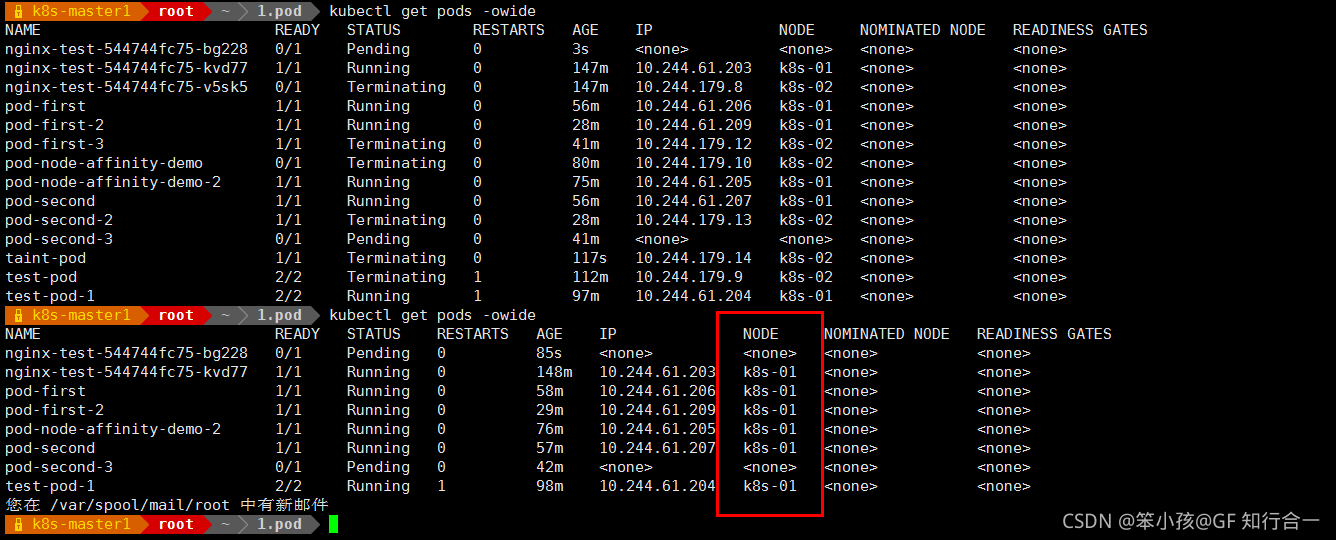Click Running status in the 29m row

pos(378,410)
